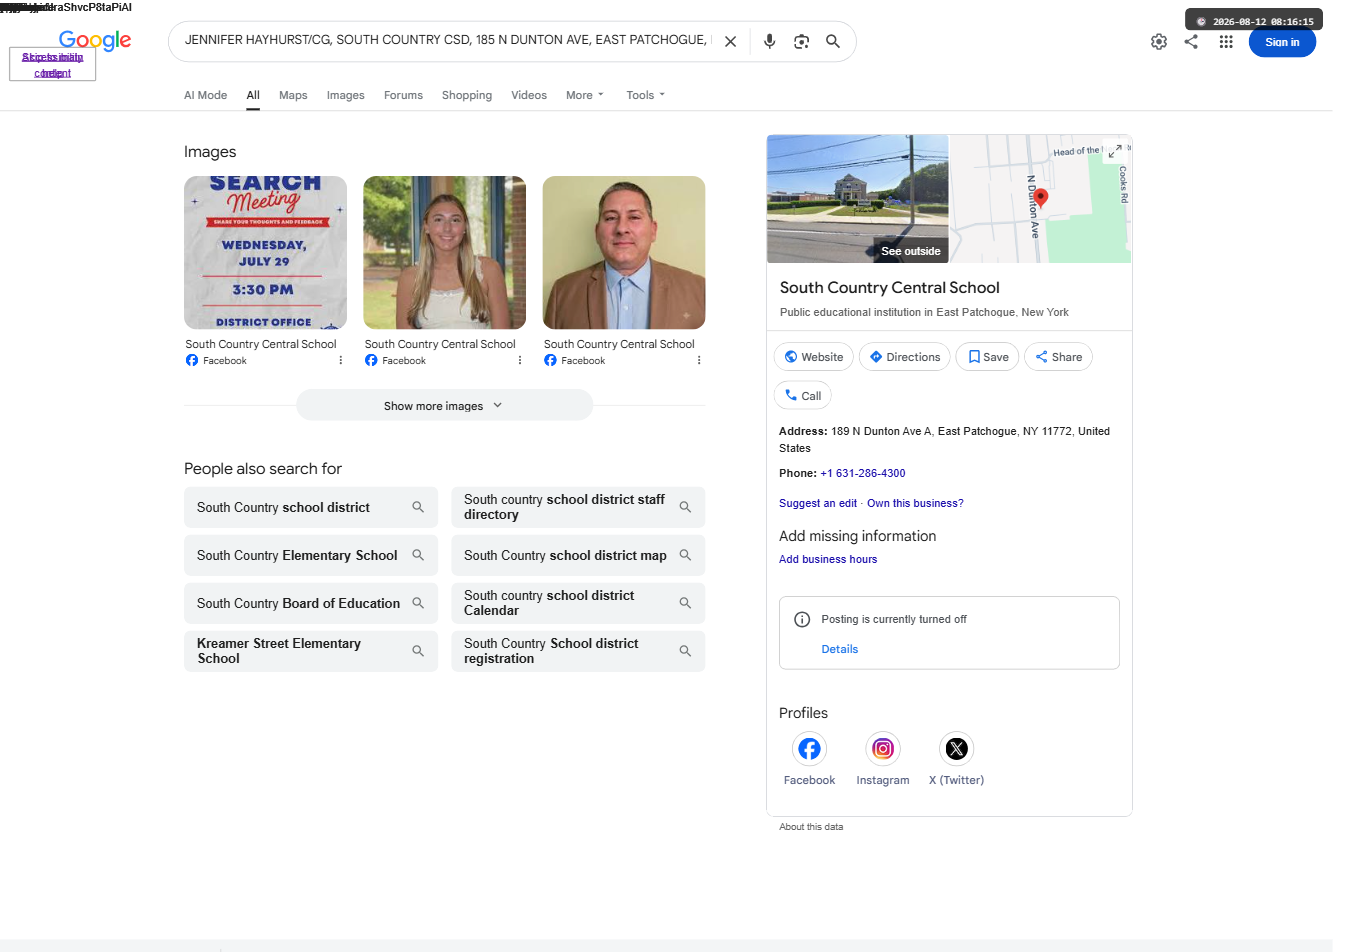Open the school's Website button
The width and height of the screenshot is (1348, 952).
(812, 357)
